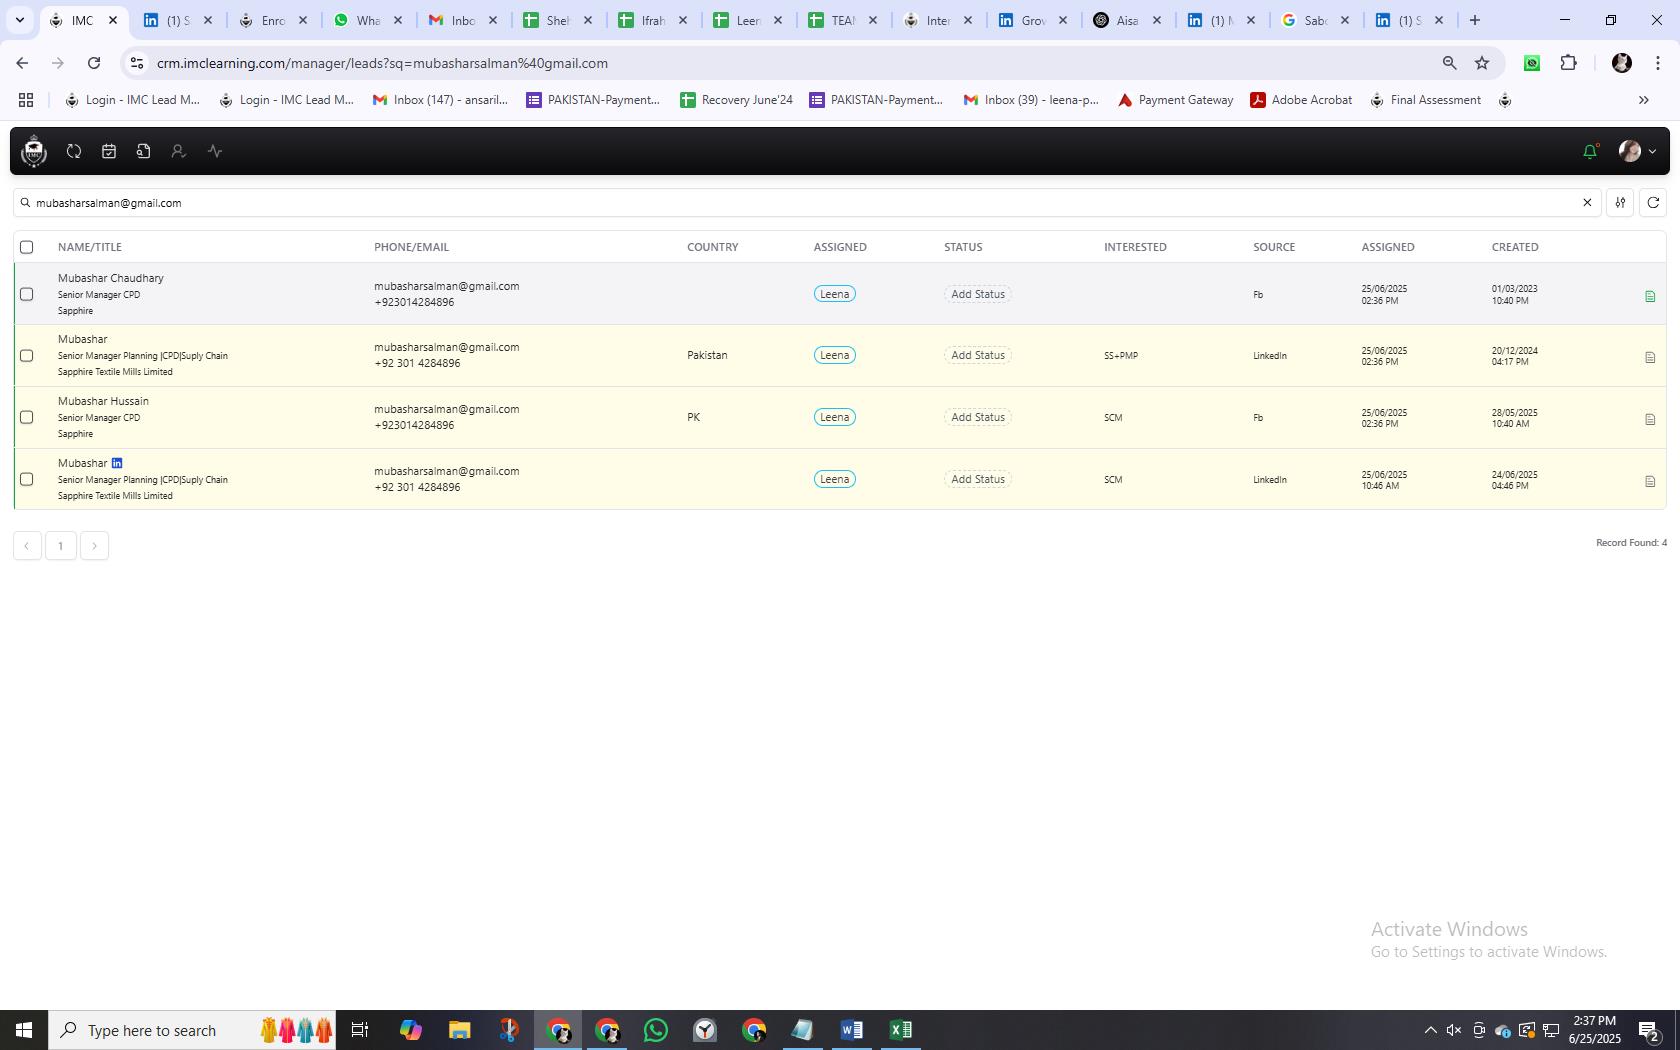Open the document search icon in the CRM header
Viewport: 1680px width, 1050px height.
(144, 151)
